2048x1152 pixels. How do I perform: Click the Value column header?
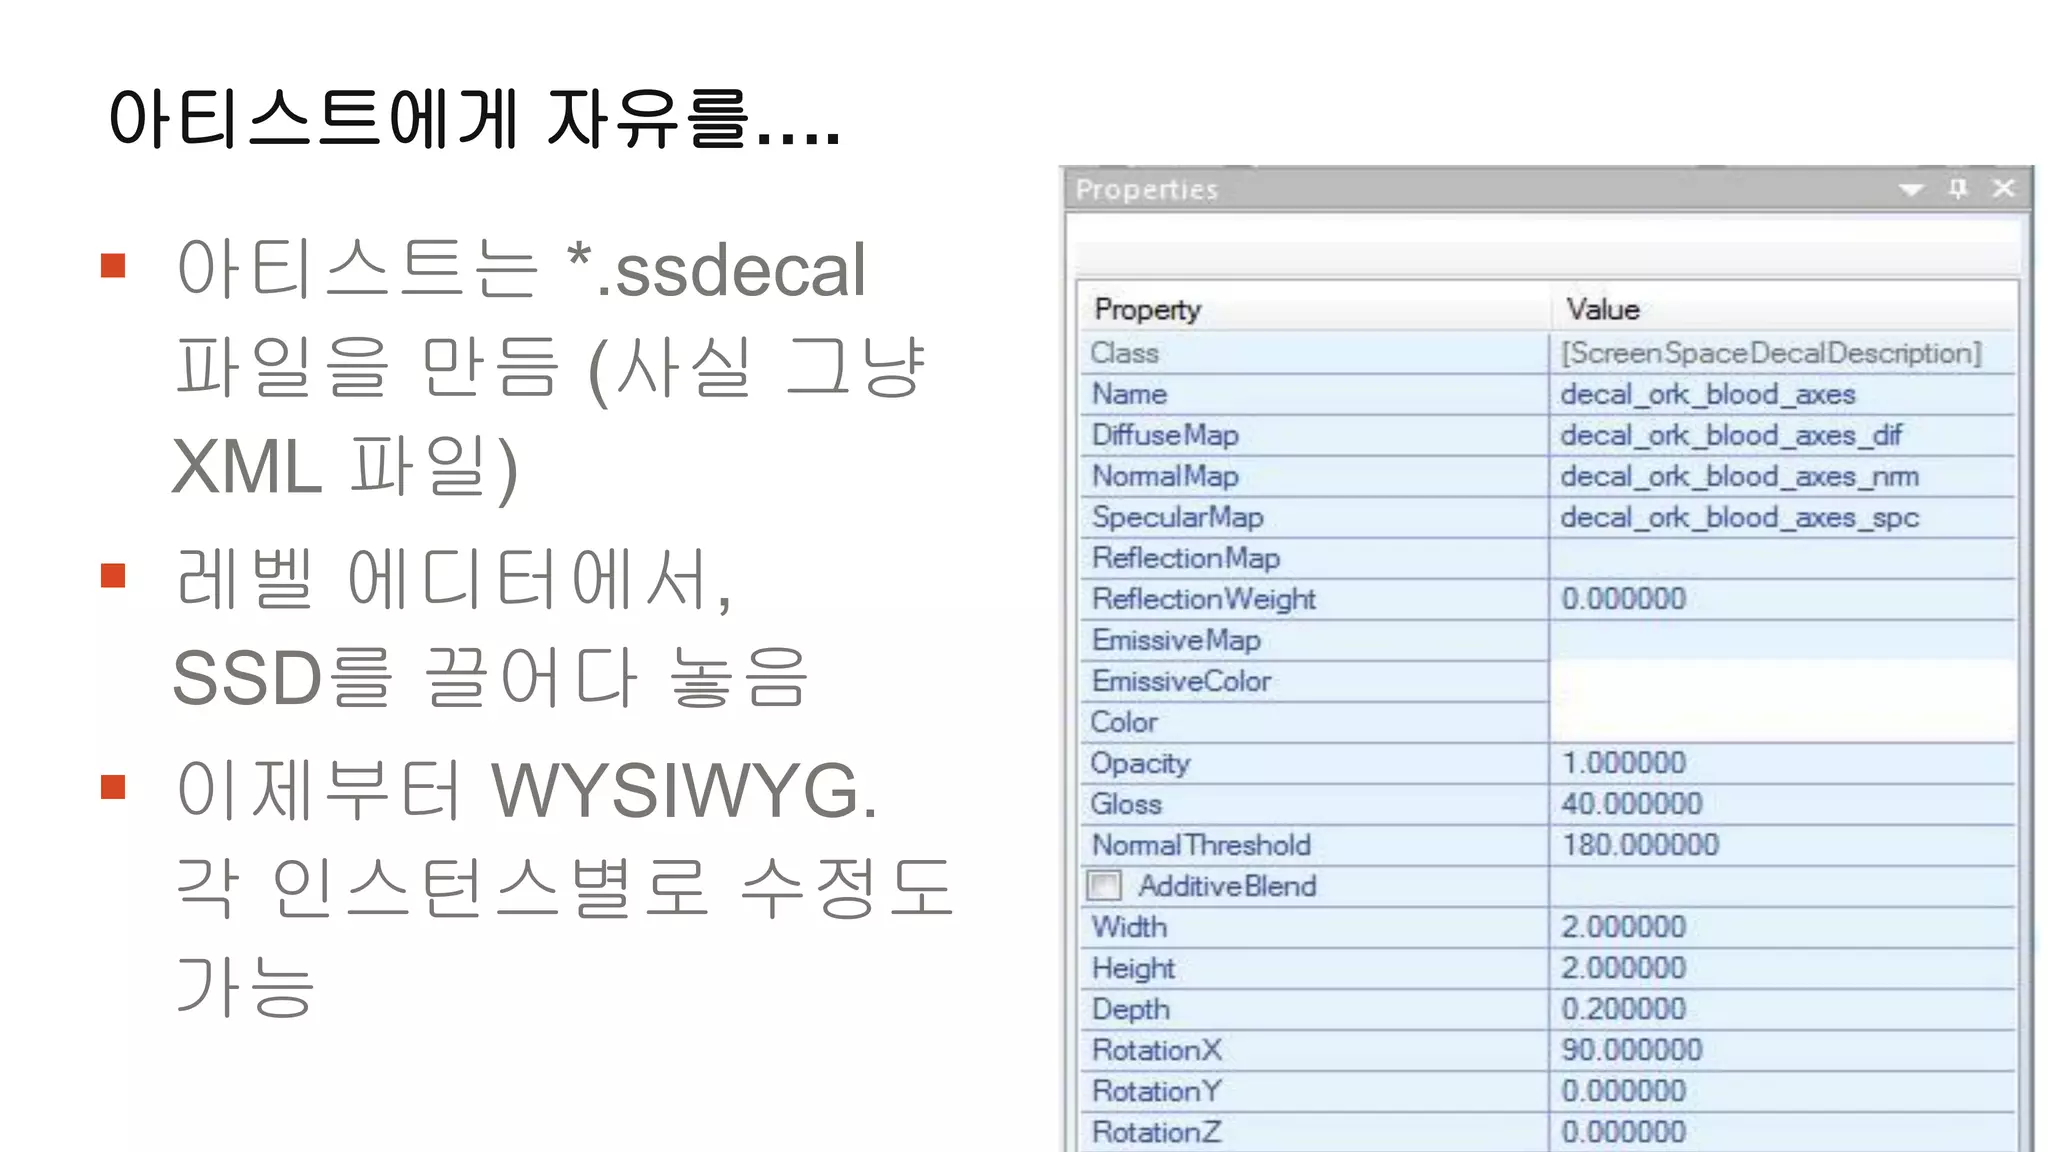[x=1603, y=310]
